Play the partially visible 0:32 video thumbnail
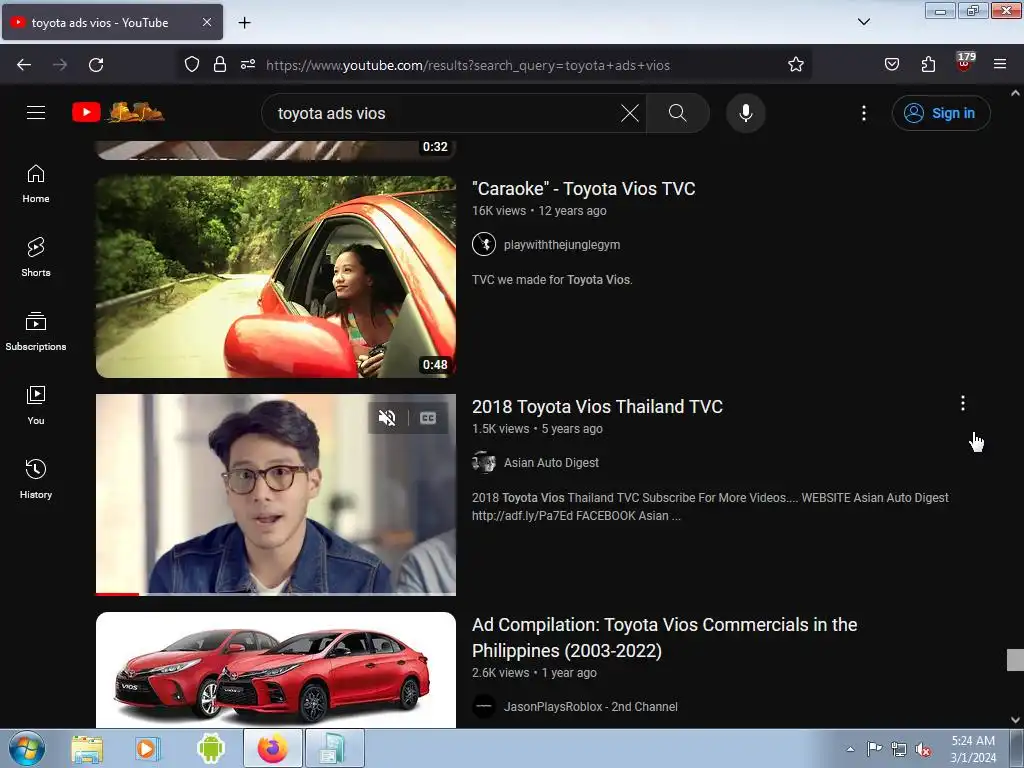 click(x=276, y=150)
